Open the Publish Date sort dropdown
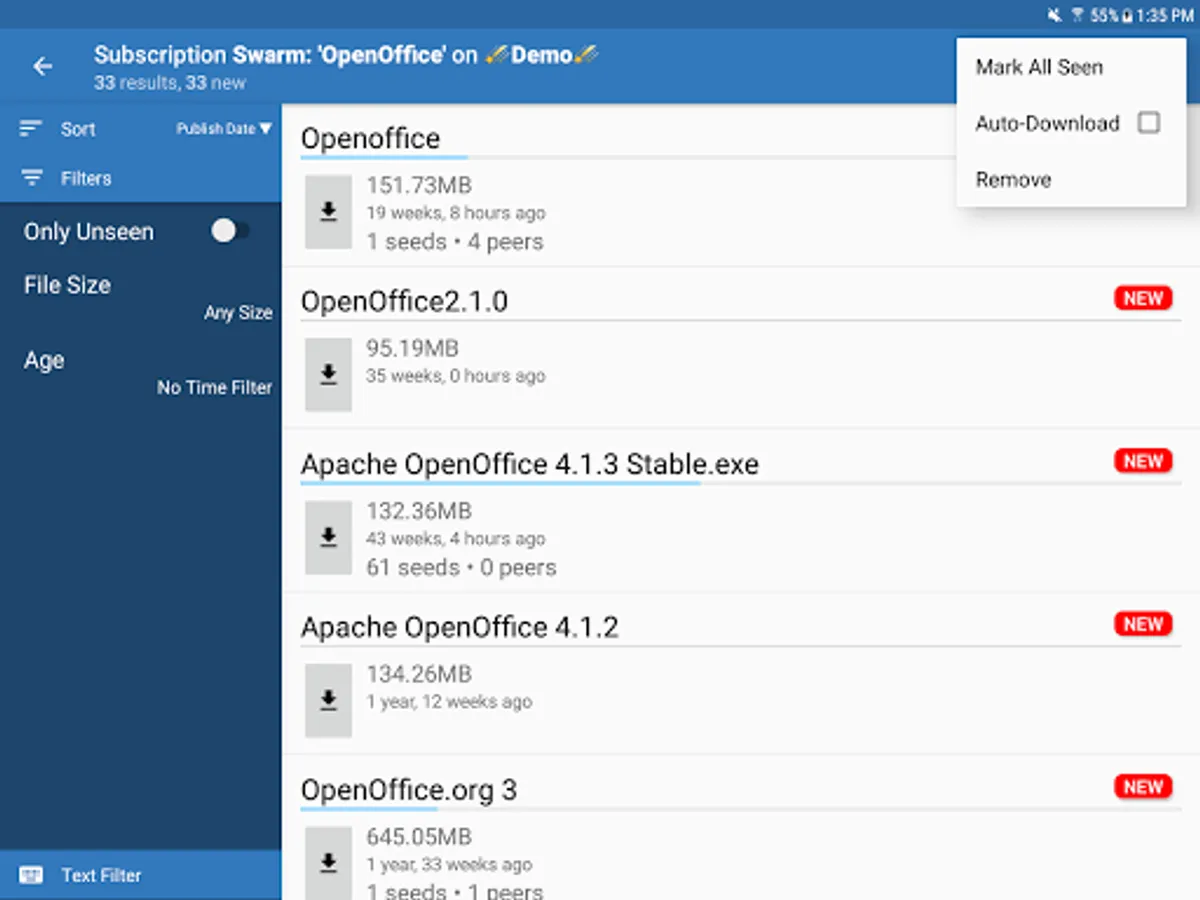 (x=224, y=129)
